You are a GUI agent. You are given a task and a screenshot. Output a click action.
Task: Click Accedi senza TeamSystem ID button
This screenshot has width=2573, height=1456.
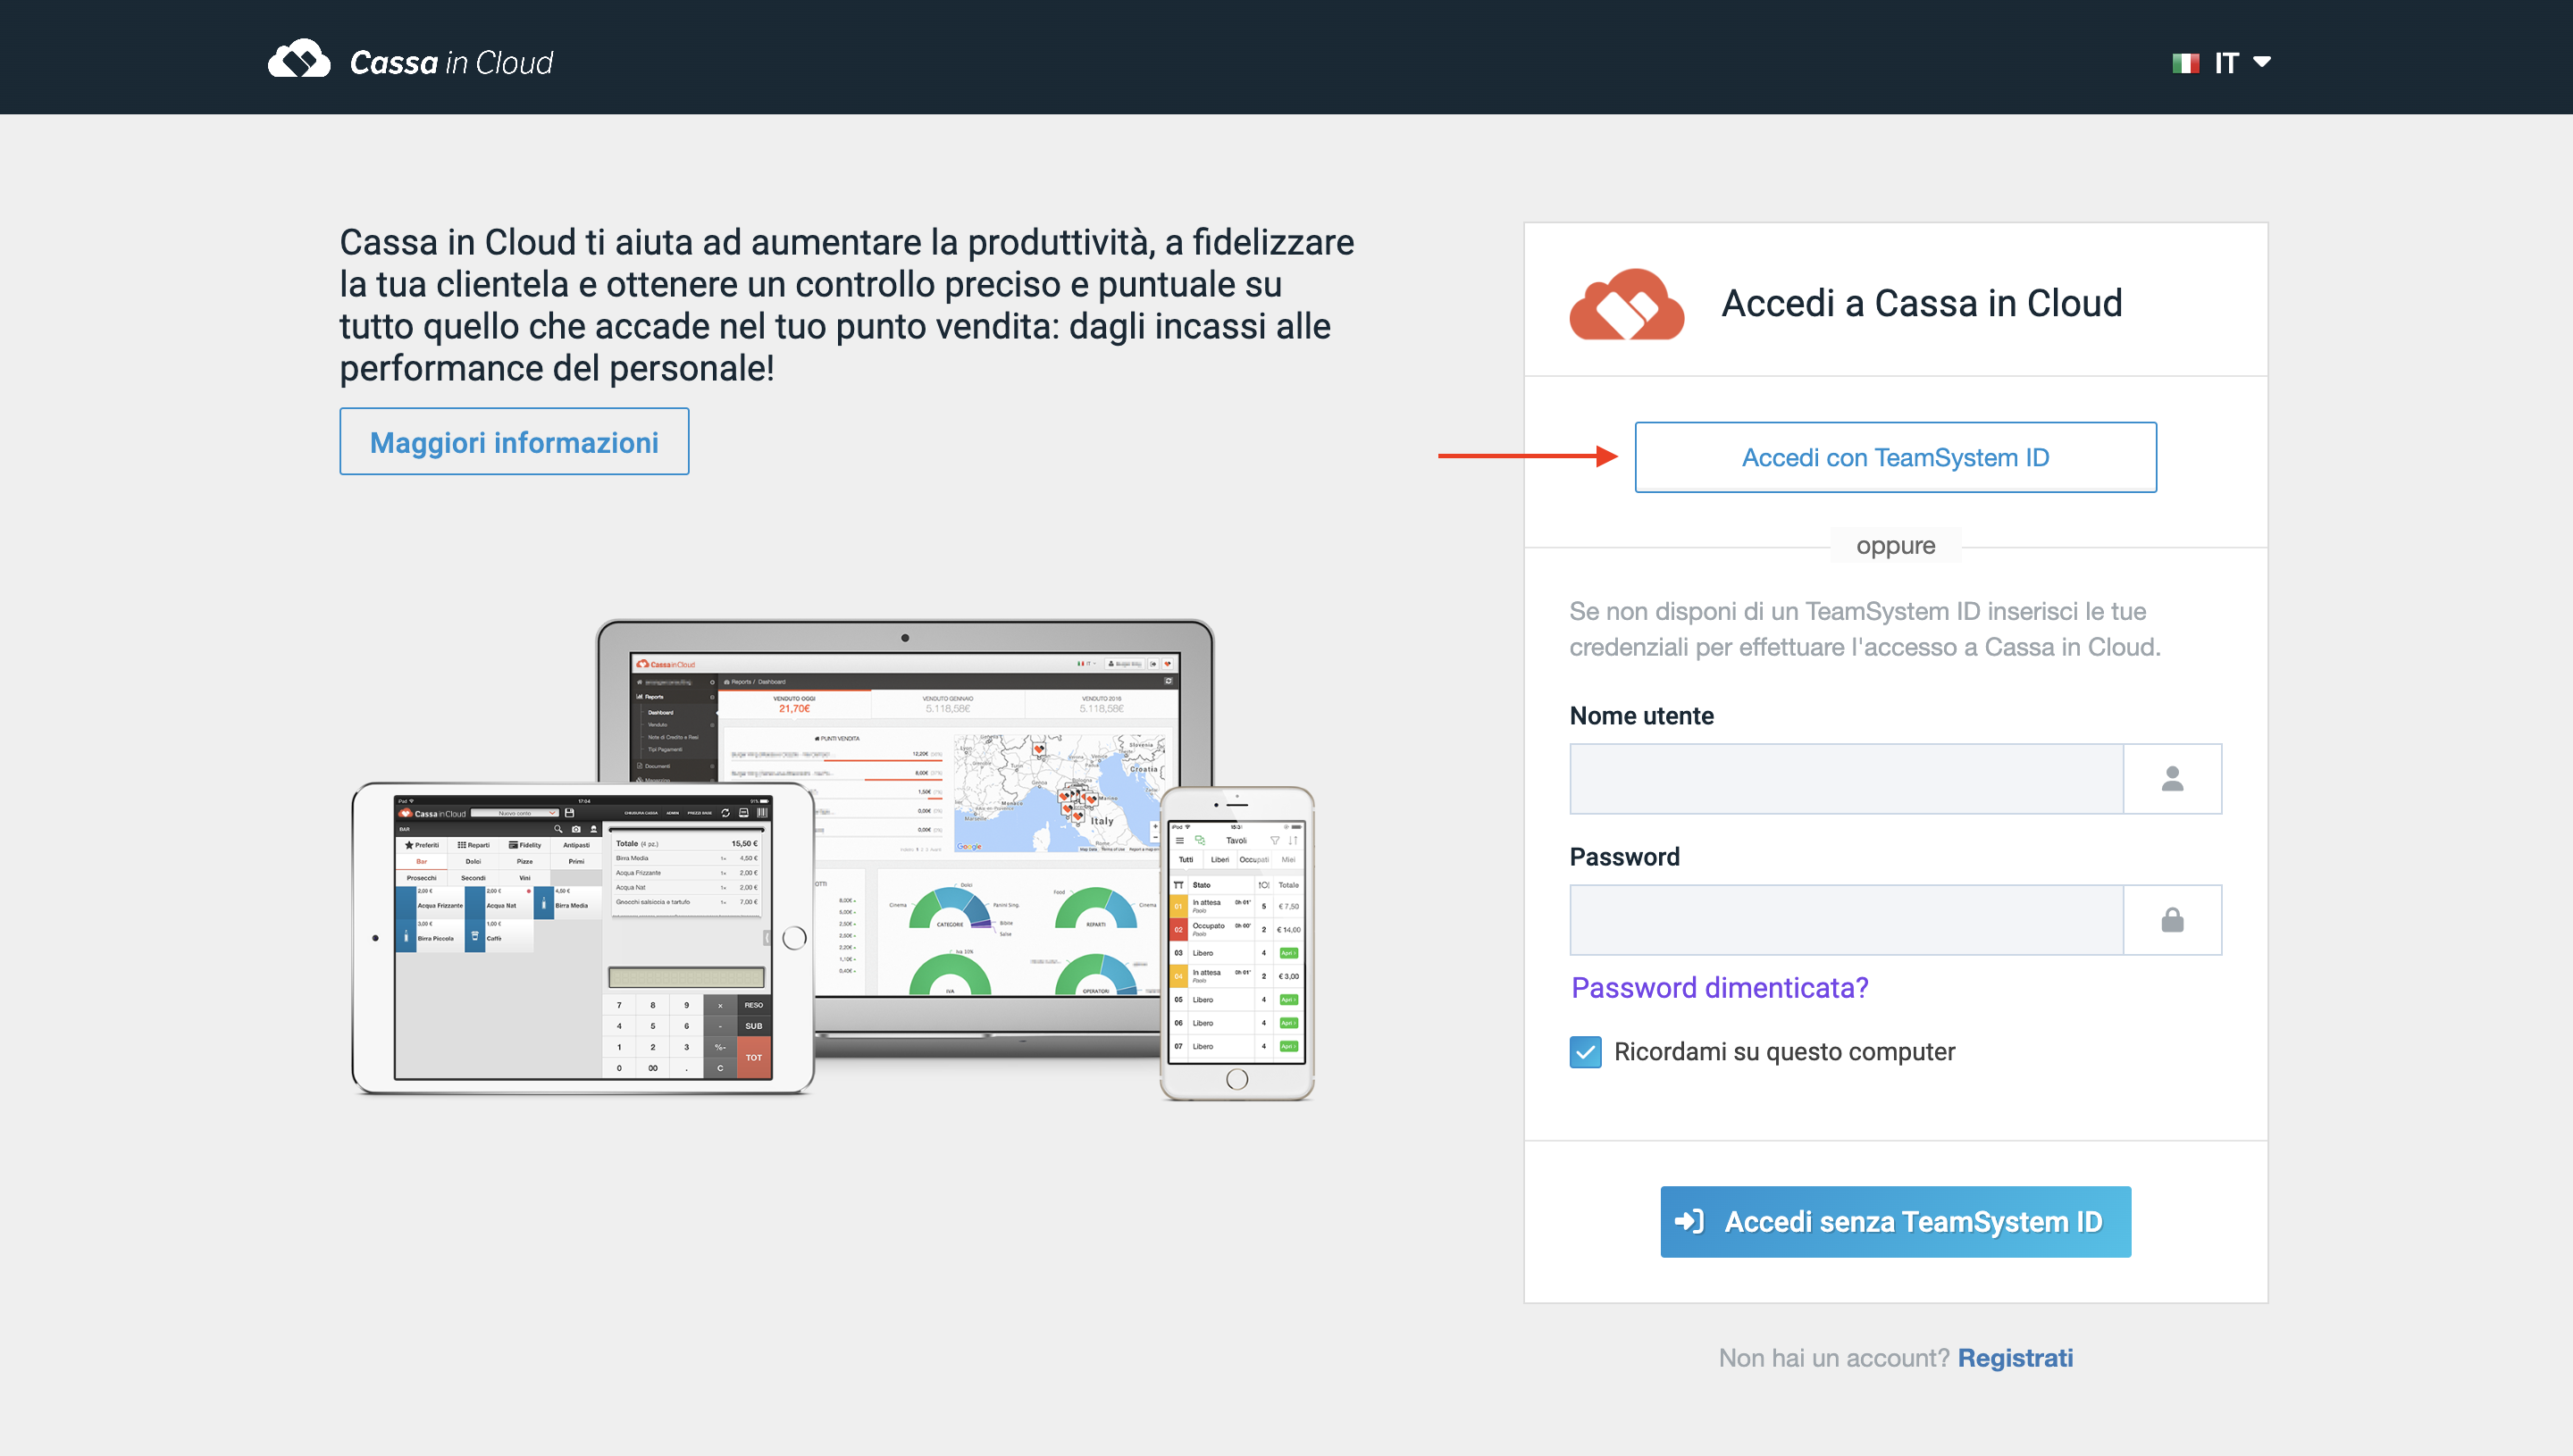tap(1895, 1221)
